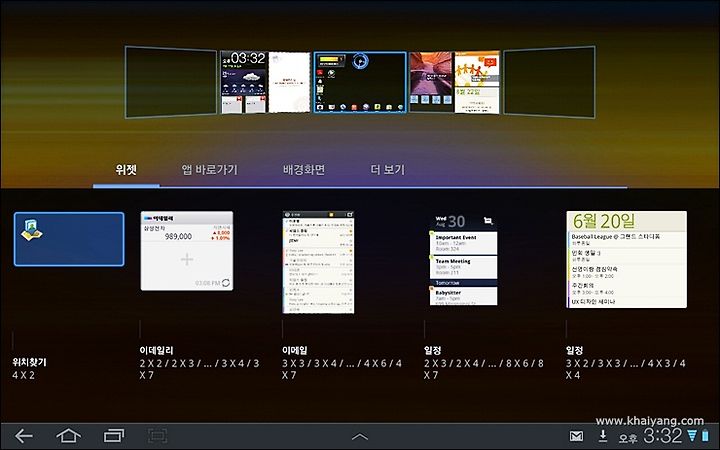Viewport: 720px width, 450px height.
Task: Go to Home via house icon
Action: tap(68, 436)
